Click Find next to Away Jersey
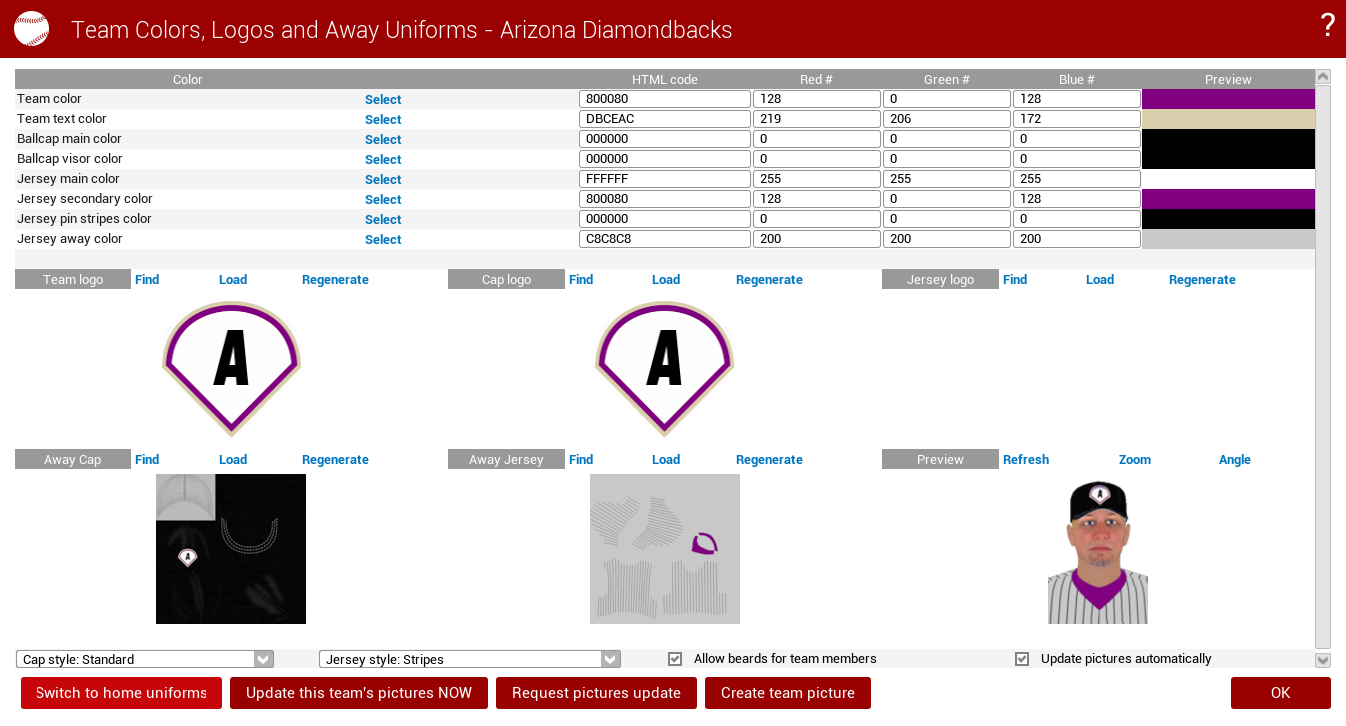 coord(581,460)
